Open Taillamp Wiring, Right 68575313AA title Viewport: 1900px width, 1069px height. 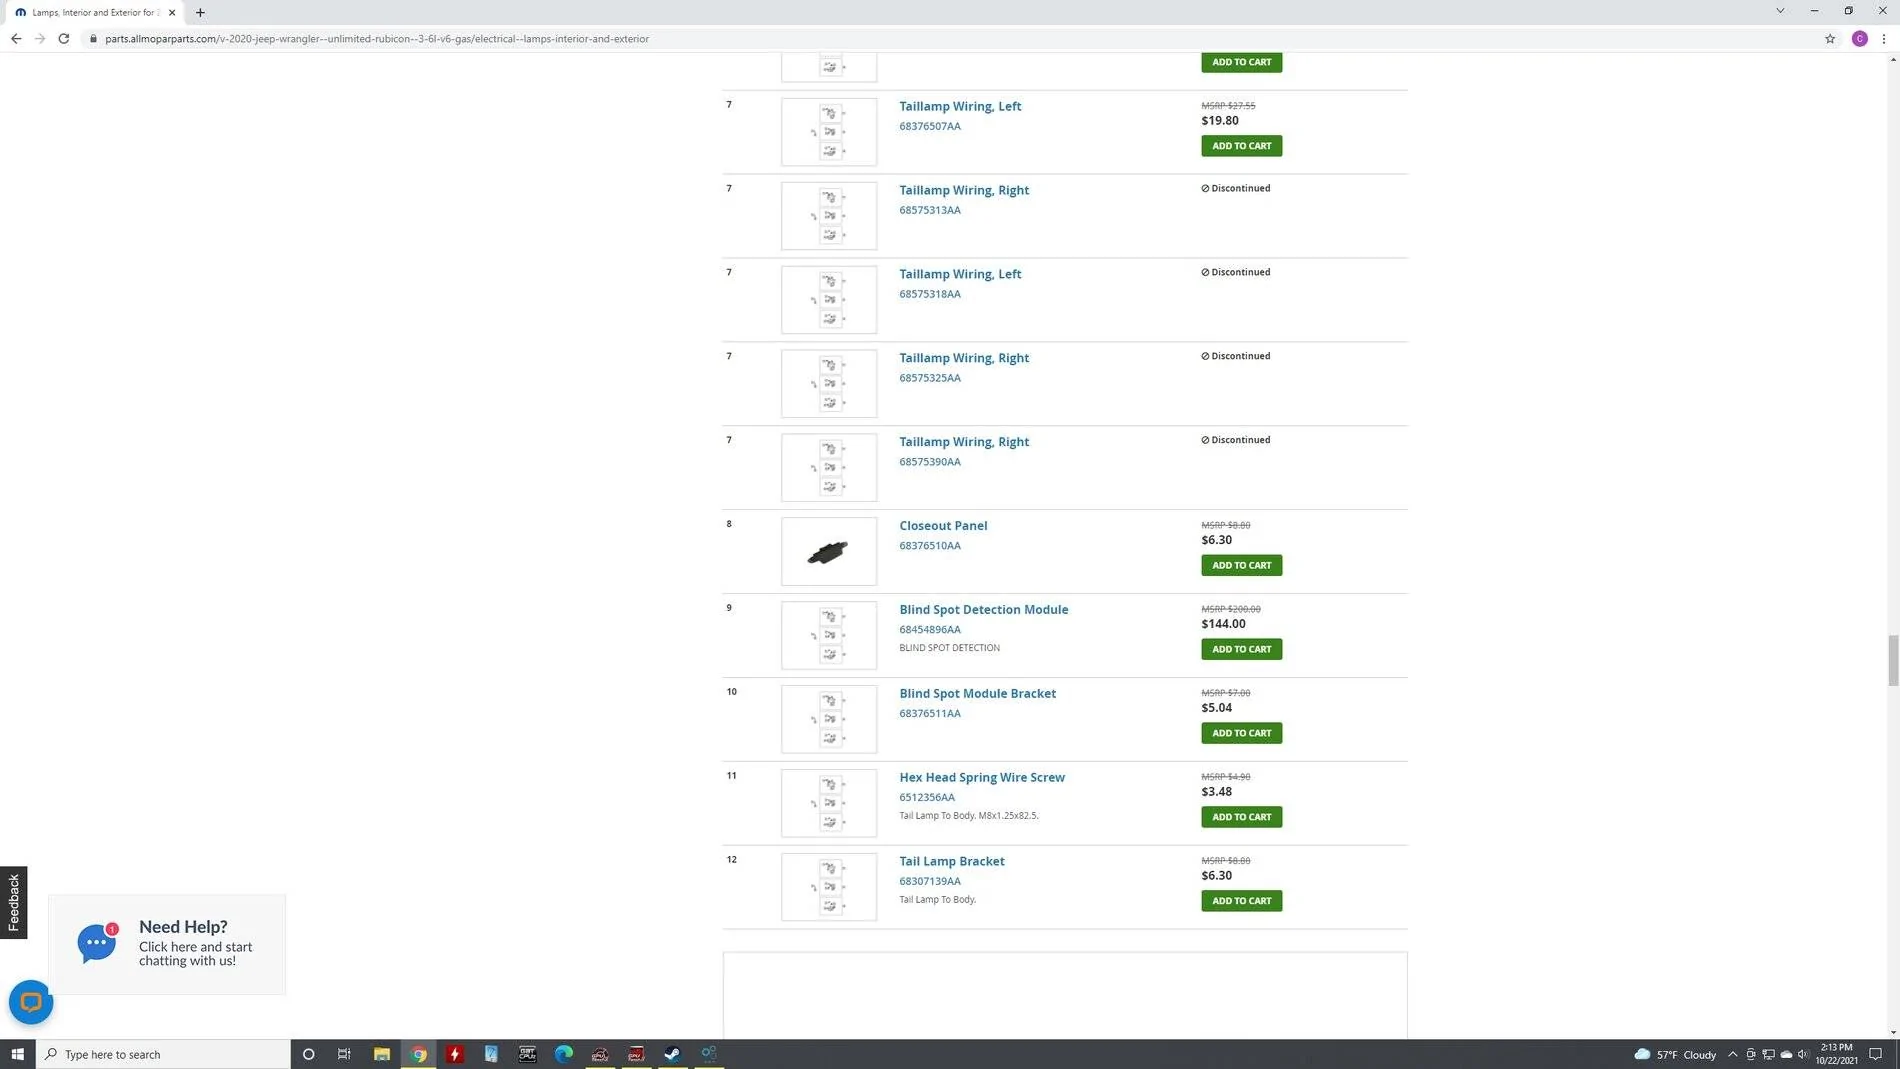964,190
